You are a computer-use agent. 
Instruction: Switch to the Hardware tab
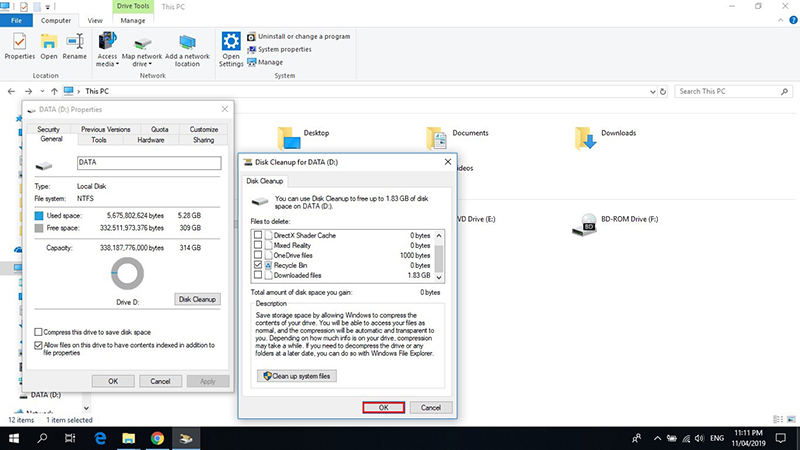[x=151, y=140]
